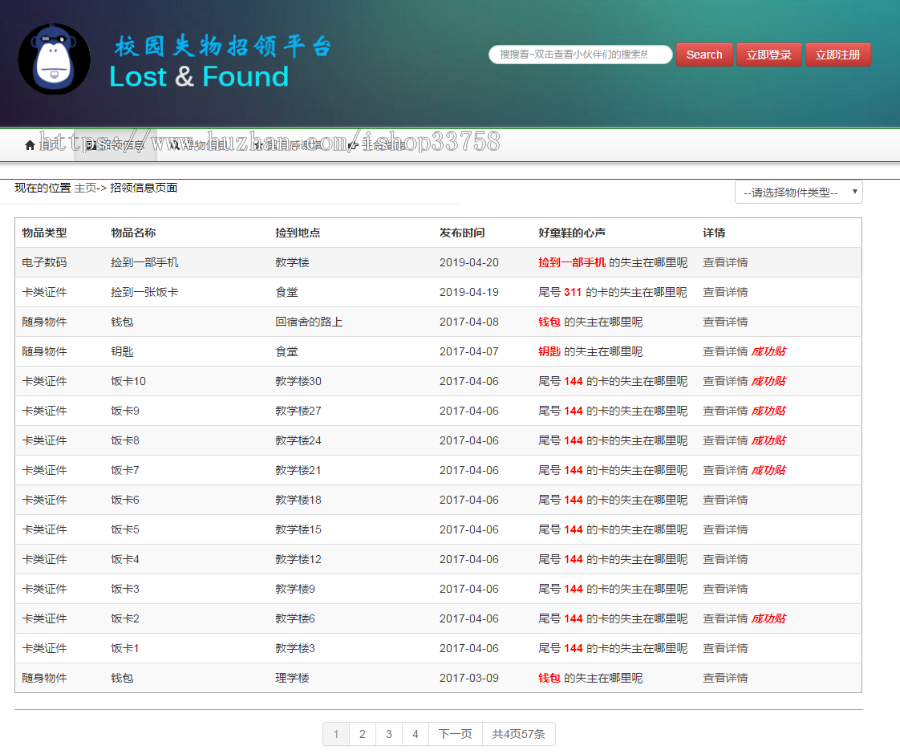Click the 立即注册 button

[838, 55]
